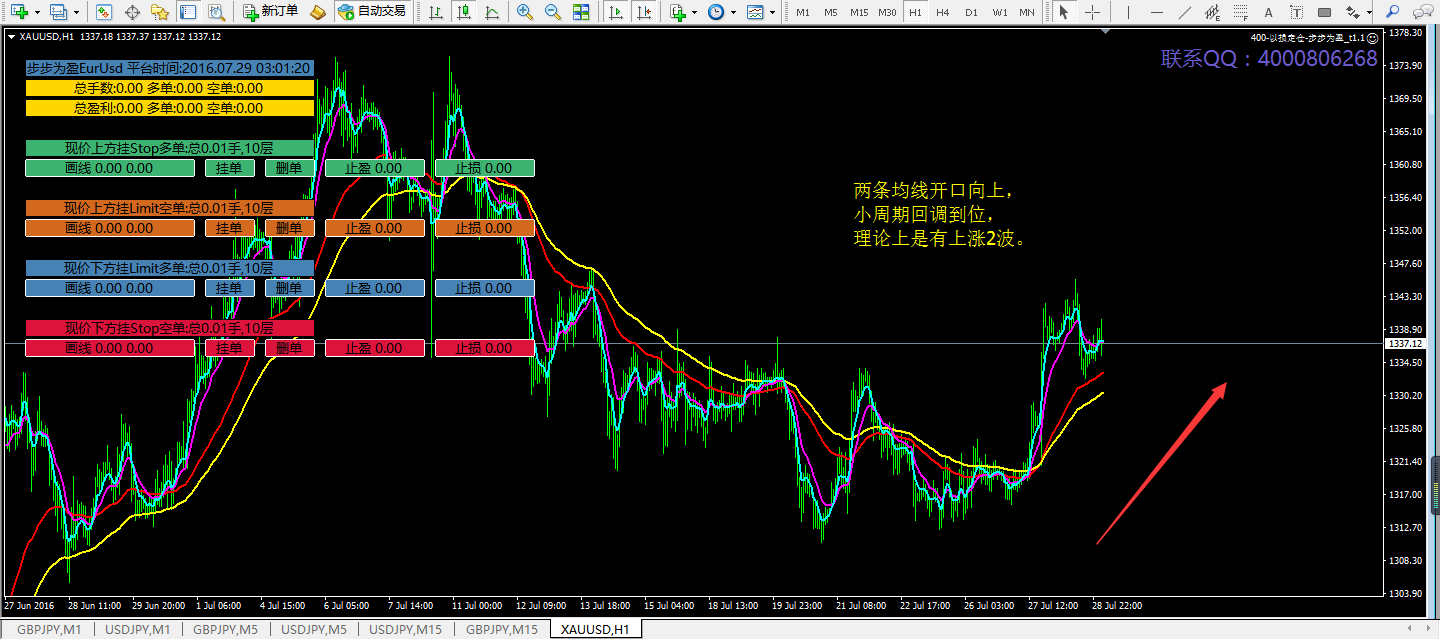This screenshot has height=640, width=1440.
Task: Select the D1 timeframe
Action: coord(970,12)
